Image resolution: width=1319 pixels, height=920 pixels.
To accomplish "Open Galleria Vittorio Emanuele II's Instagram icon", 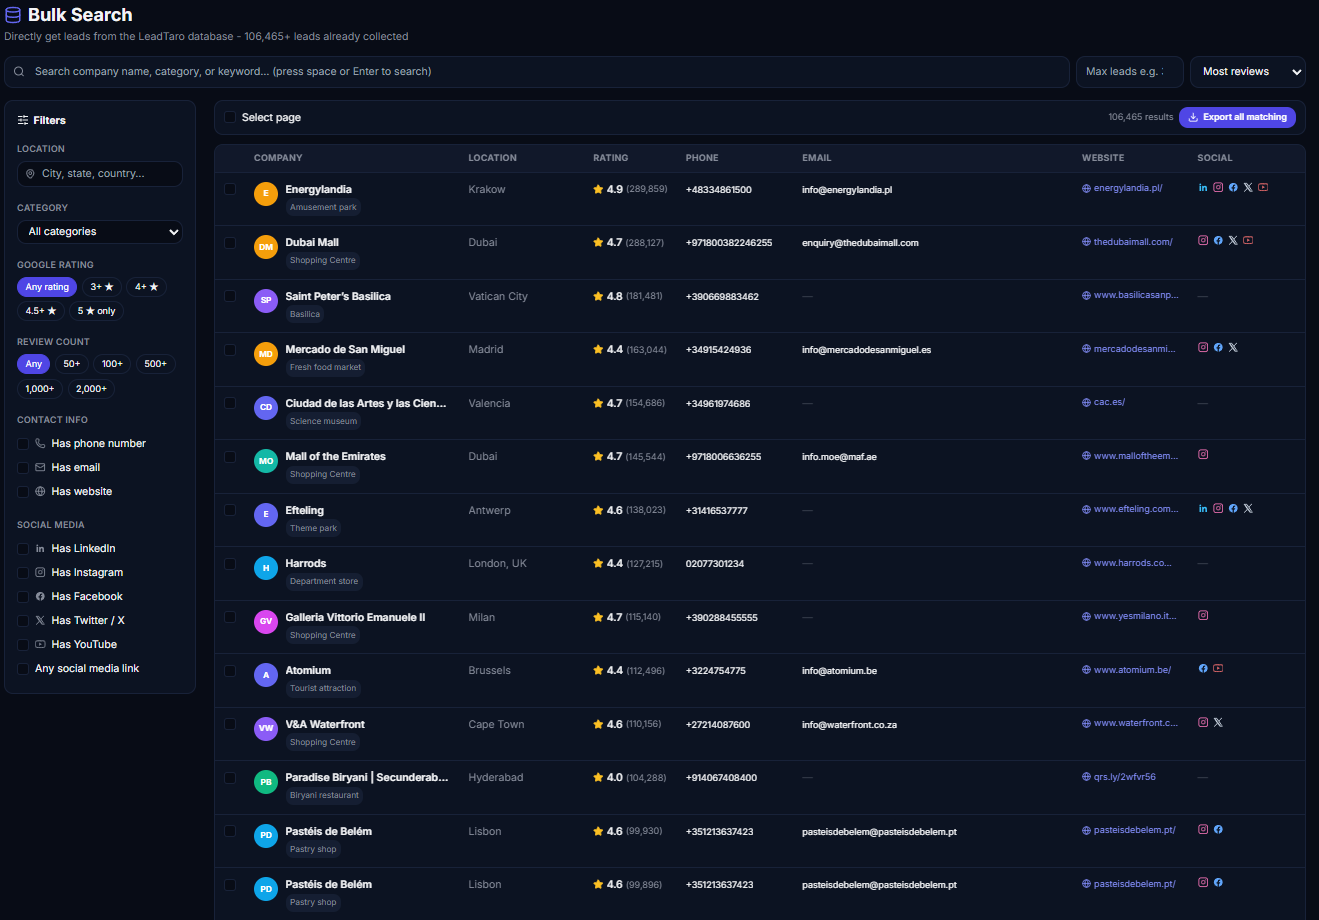I will (1203, 616).
